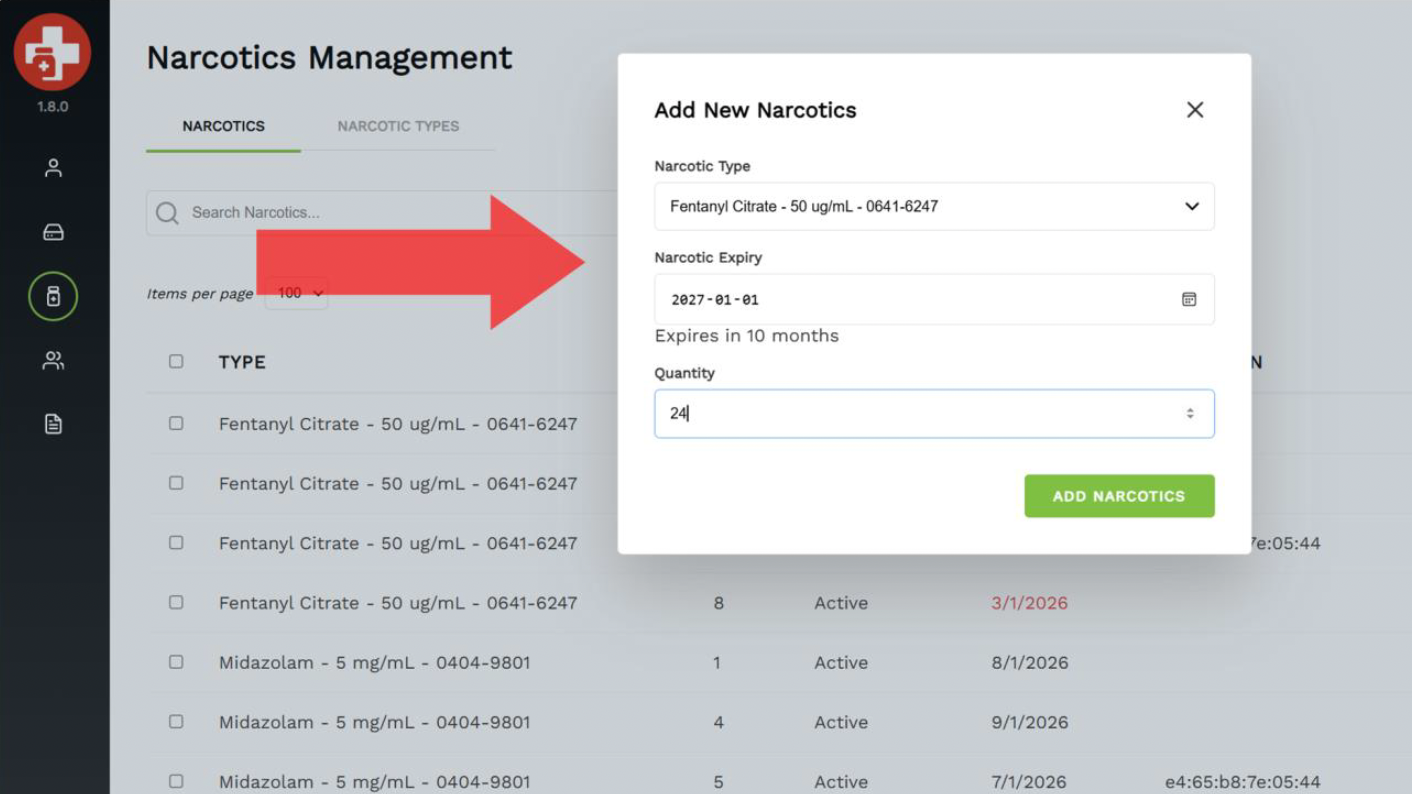1412x794 pixels.
Task: Click the Add Narcotics button
Action: coord(1118,496)
